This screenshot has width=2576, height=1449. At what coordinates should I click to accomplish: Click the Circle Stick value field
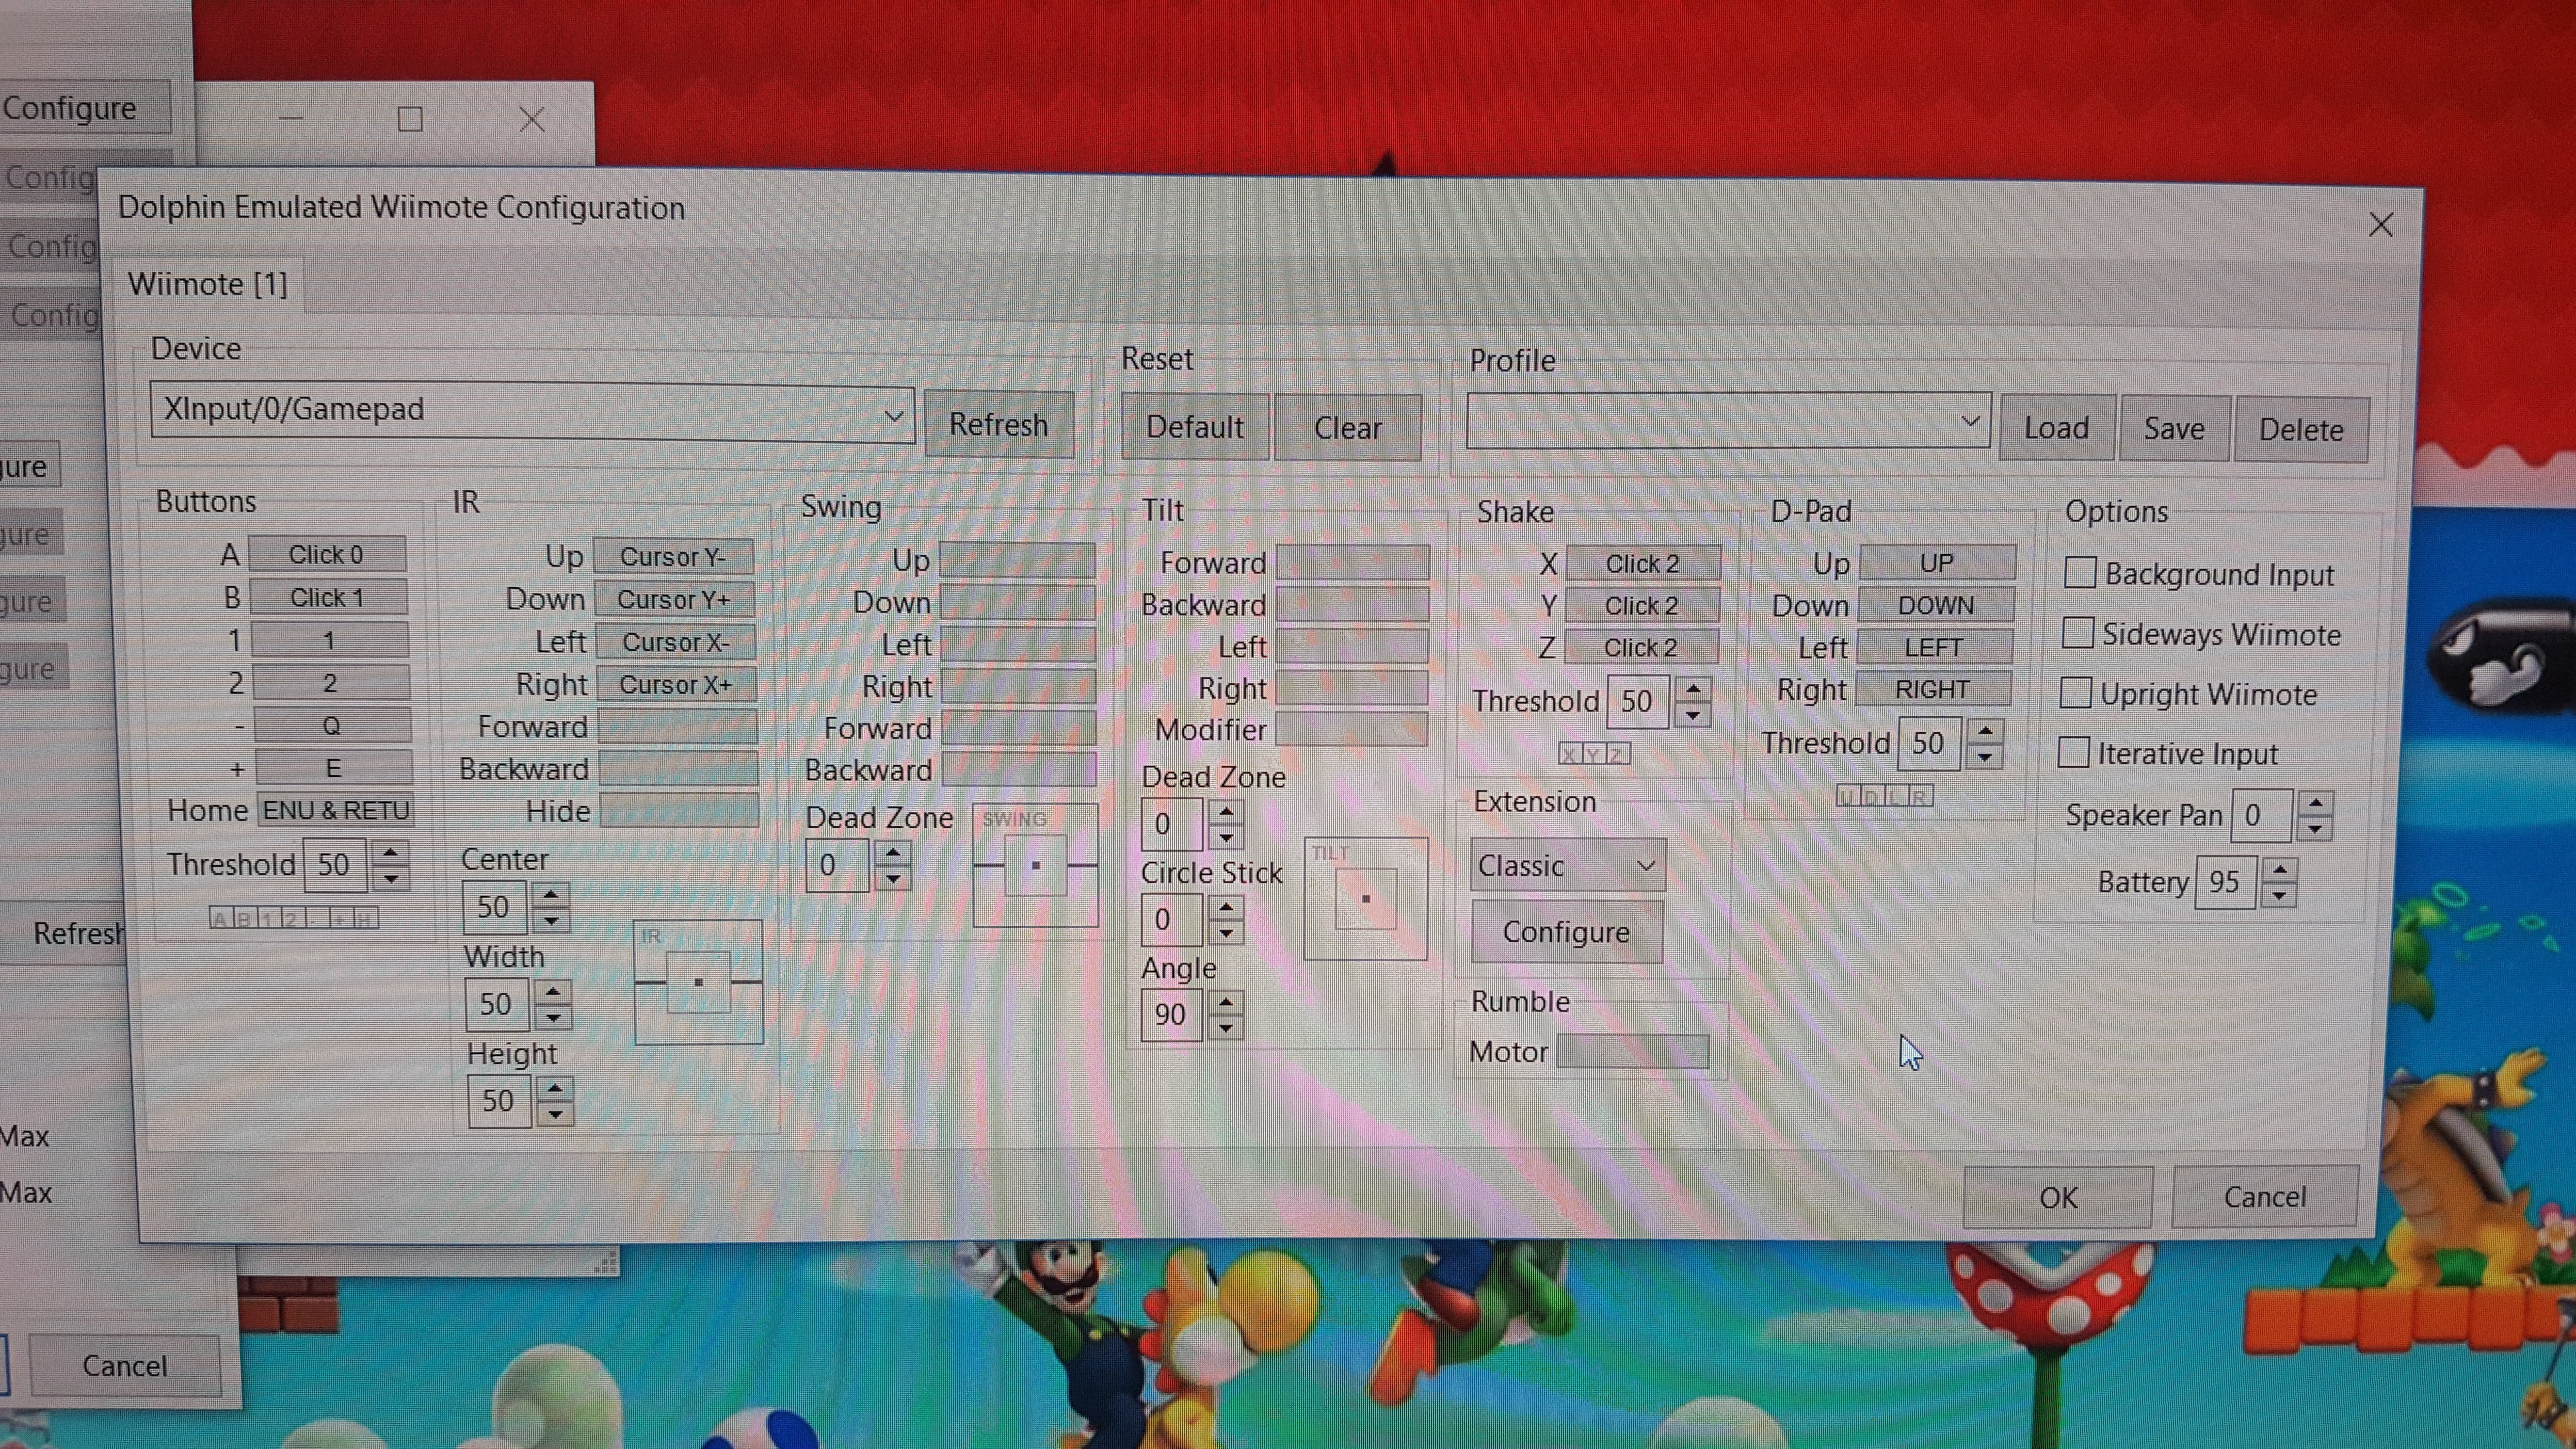1171,920
